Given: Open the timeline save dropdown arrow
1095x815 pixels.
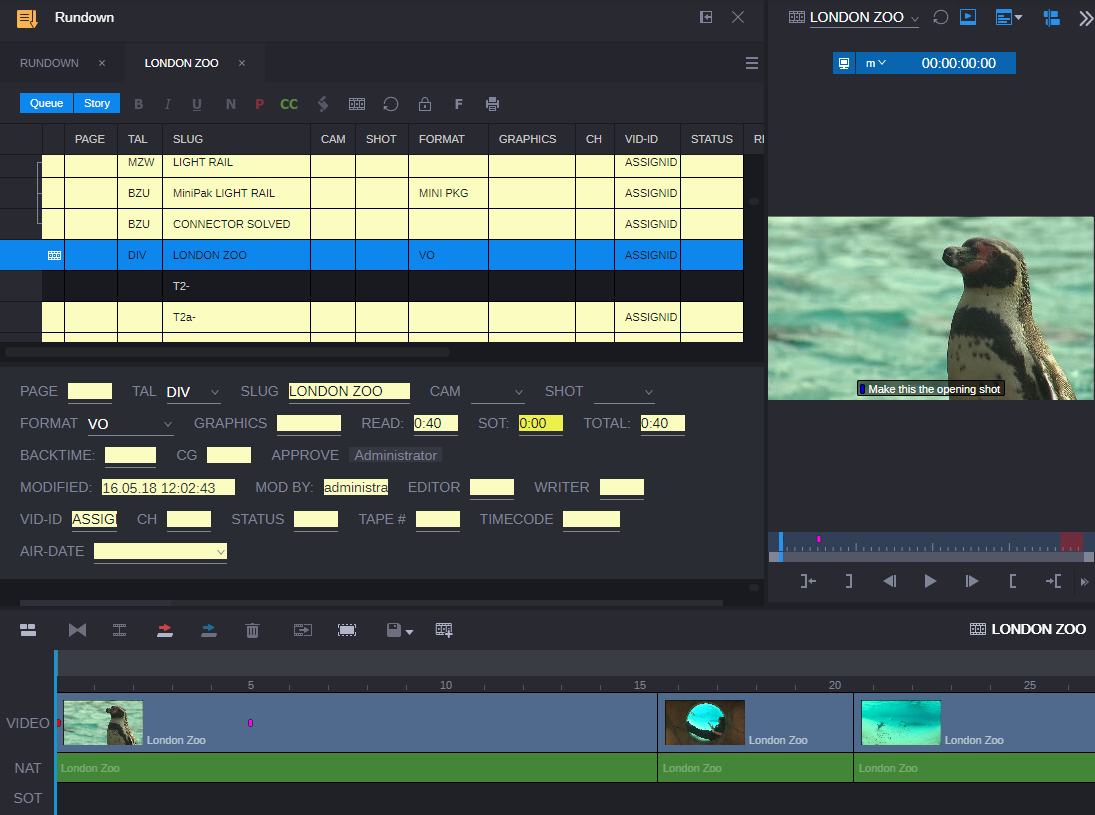Looking at the screenshot, I should click(x=409, y=631).
